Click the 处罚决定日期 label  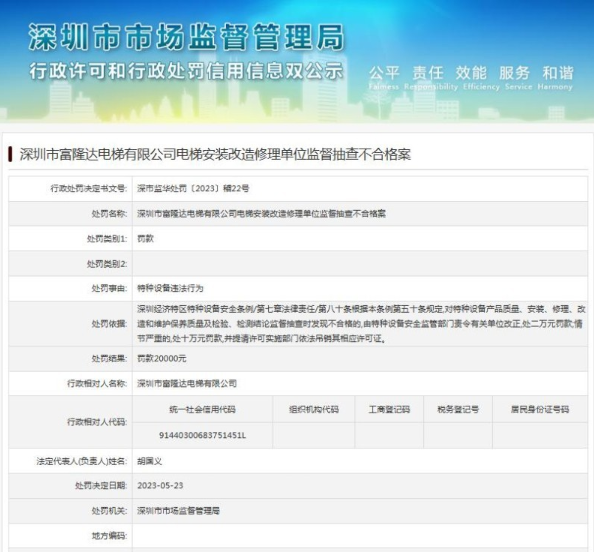[101, 486]
